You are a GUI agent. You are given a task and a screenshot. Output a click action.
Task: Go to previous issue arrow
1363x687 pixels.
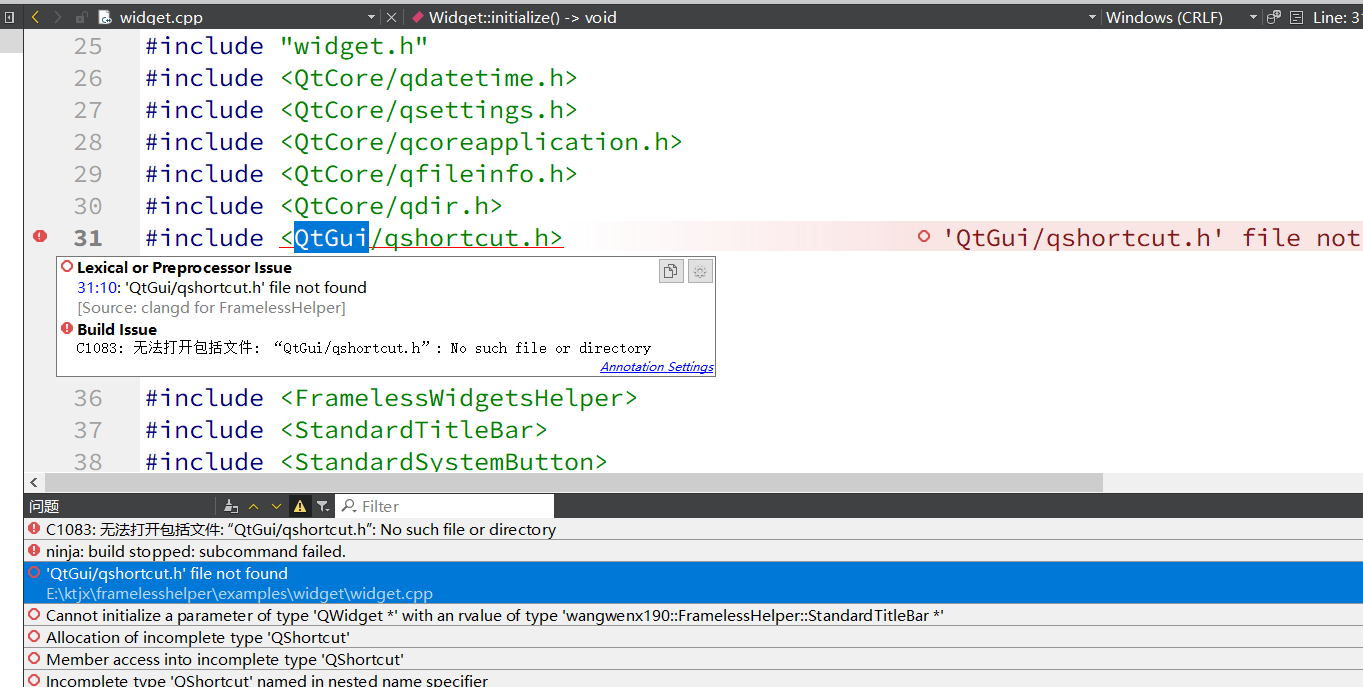click(x=253, y=506)
